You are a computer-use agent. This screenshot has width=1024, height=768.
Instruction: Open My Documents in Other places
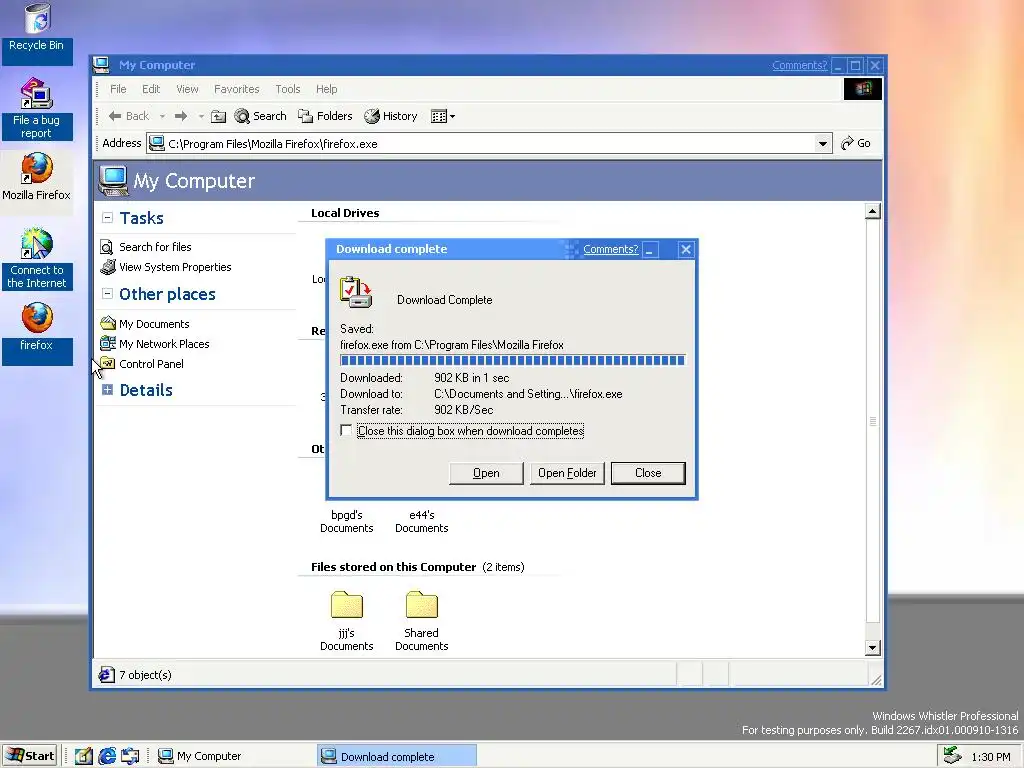coord(154,324)
